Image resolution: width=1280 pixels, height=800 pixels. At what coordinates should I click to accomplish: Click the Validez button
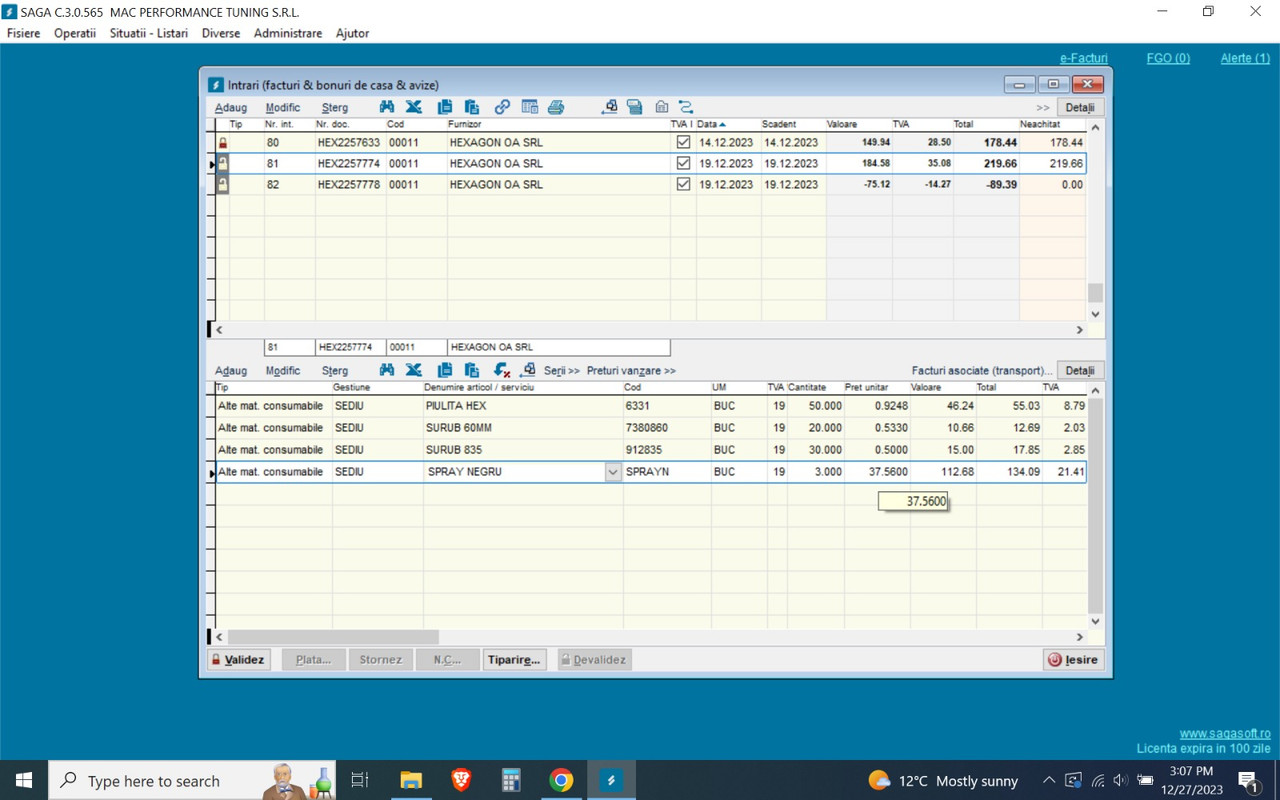click(x=239, y=660)
